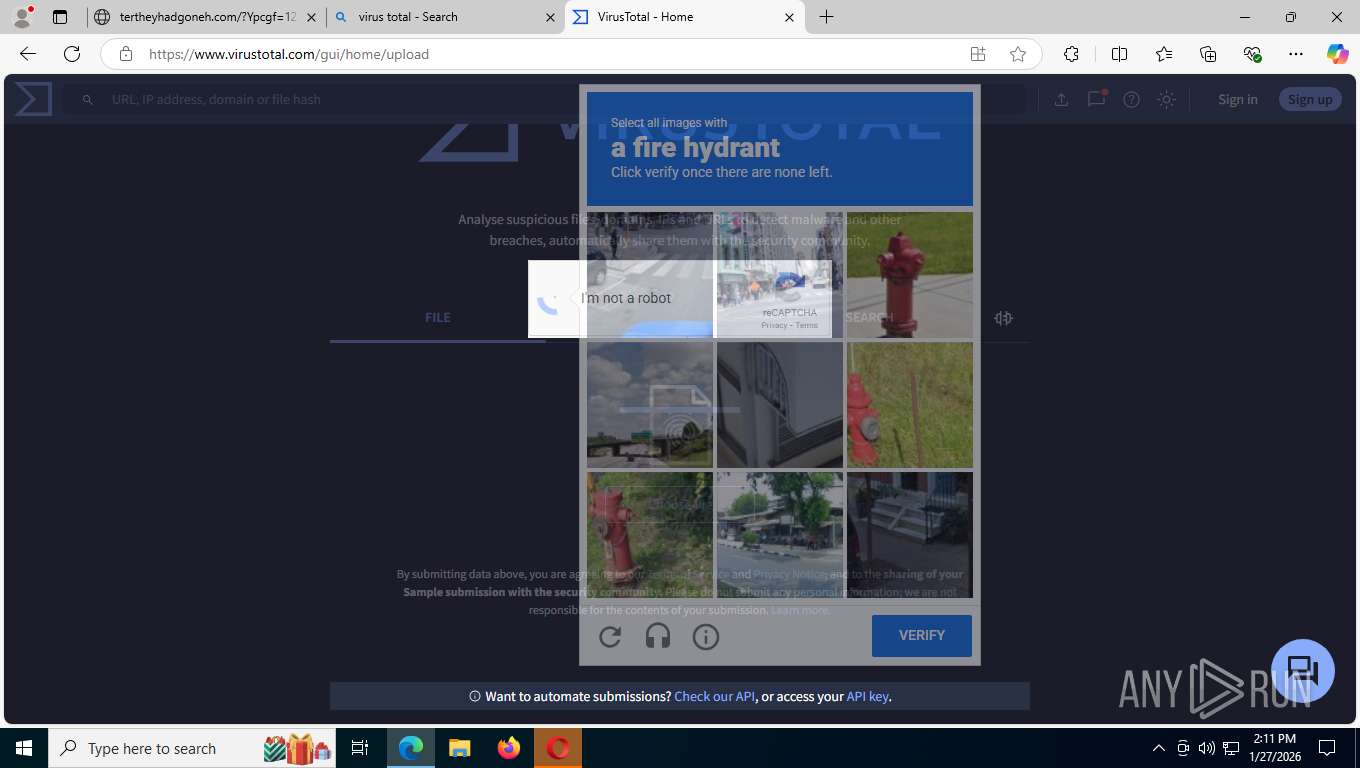Screen dimensions: 1360x768
Task: Select the bottom-left red hydrant tile
Action: (x=650, y=535)
